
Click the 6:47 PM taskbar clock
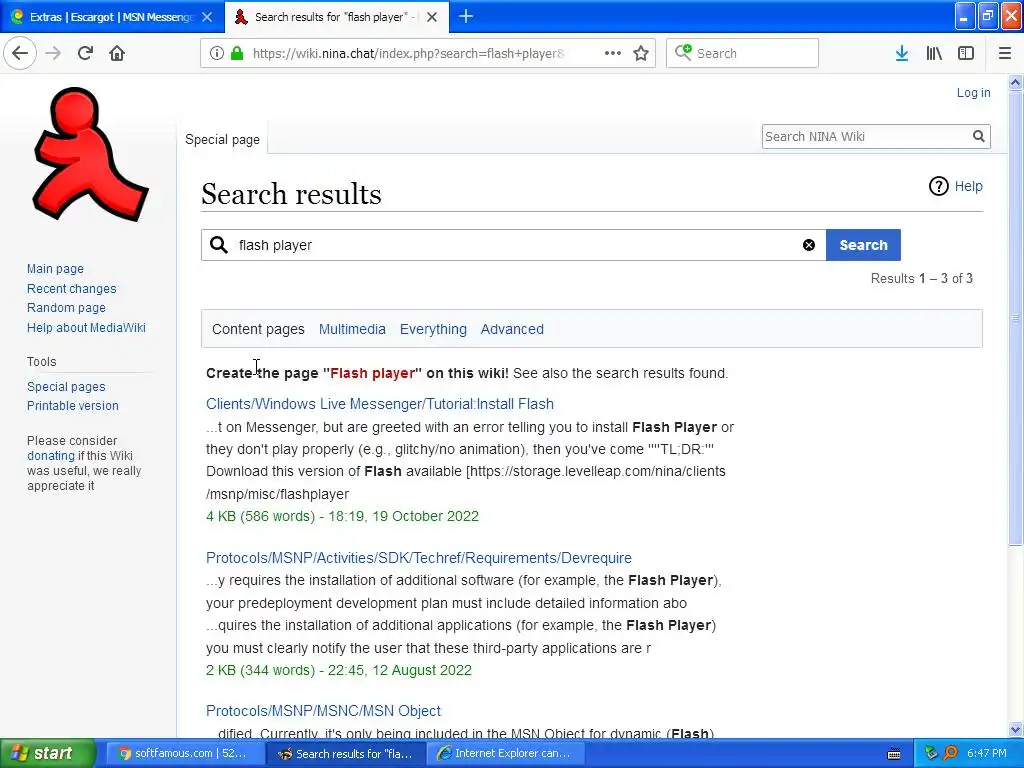point(987,753)
